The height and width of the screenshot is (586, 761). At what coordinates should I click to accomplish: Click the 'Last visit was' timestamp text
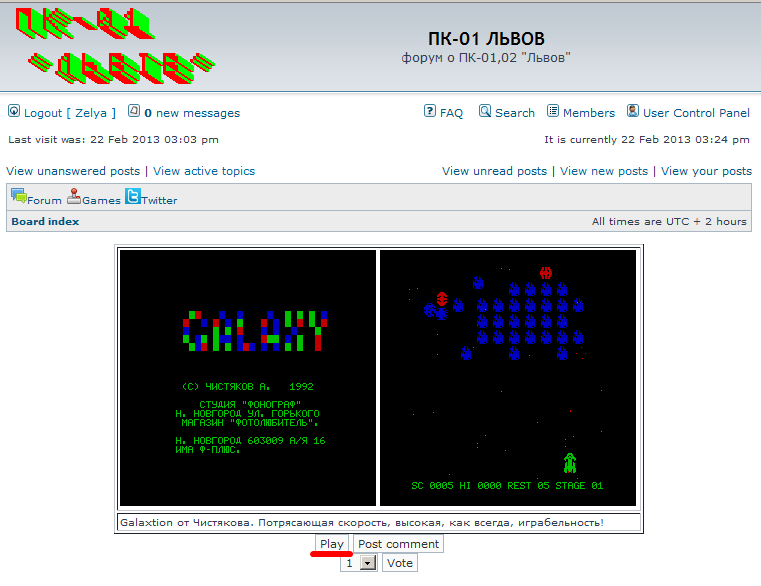tap(113, 139)
